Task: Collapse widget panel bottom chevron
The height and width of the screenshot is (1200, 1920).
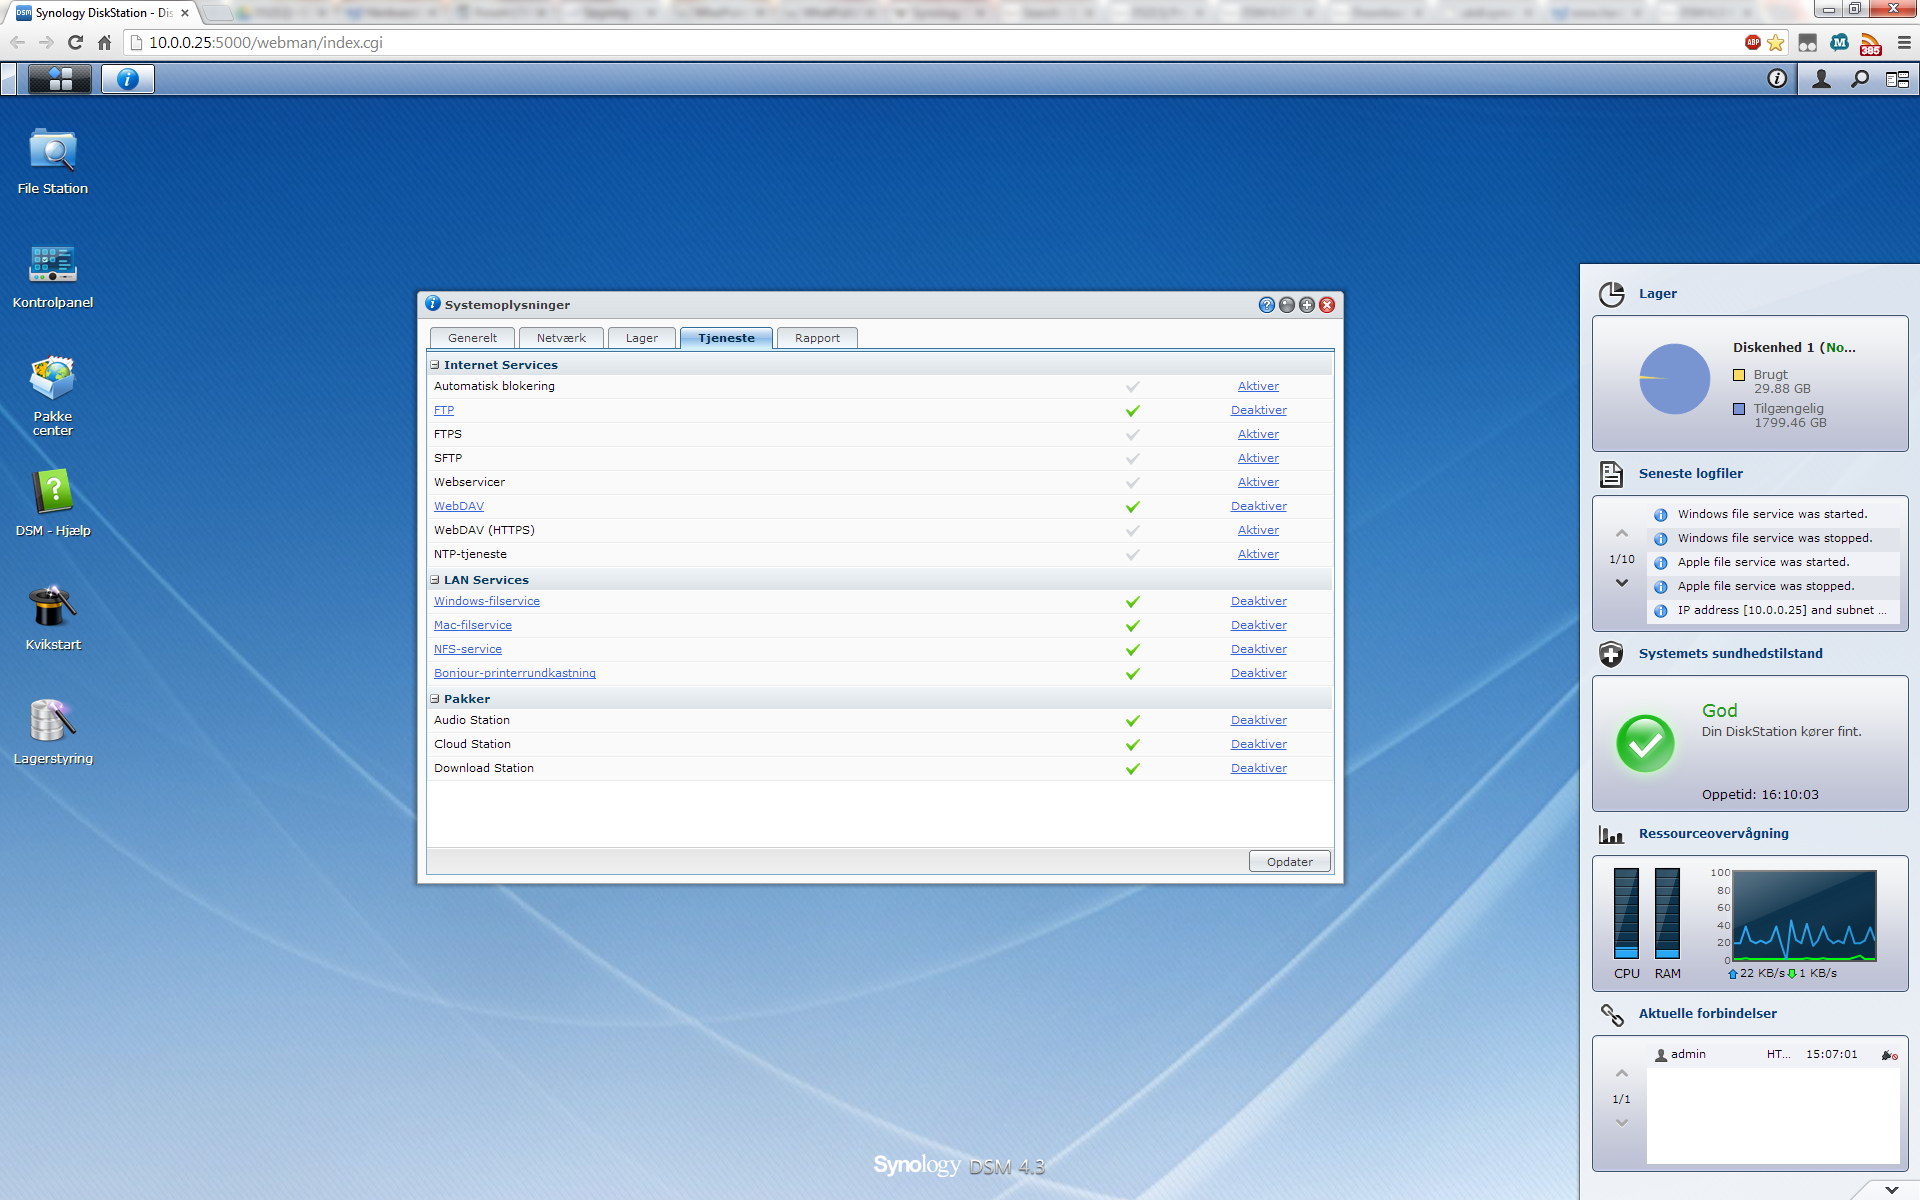Action: [x=1891, y=1190]
